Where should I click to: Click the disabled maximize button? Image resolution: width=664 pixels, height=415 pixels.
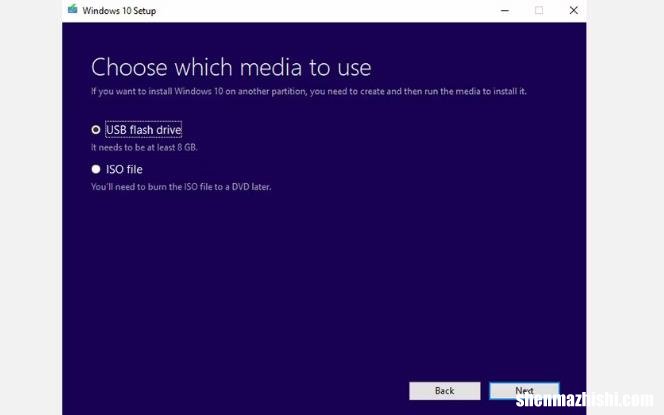[539, 11]
